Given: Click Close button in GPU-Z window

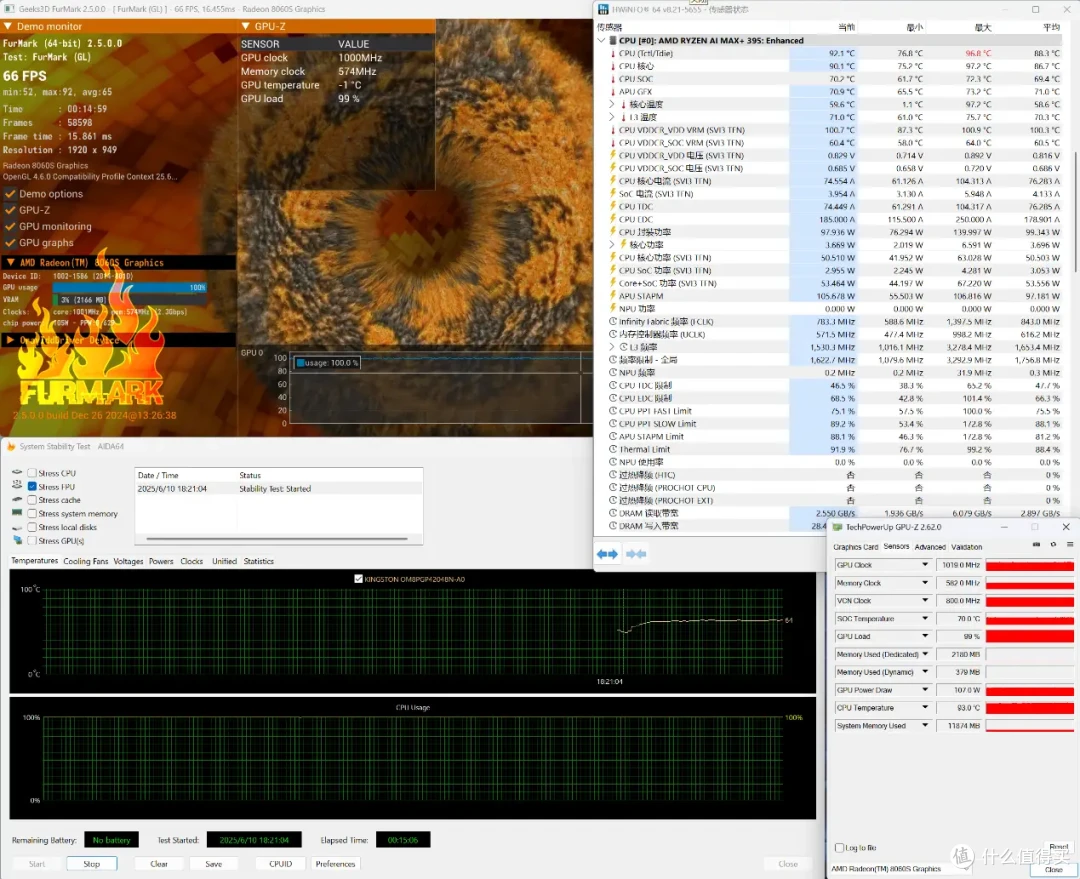Looking at the screenshot, I should [1053, 869].
